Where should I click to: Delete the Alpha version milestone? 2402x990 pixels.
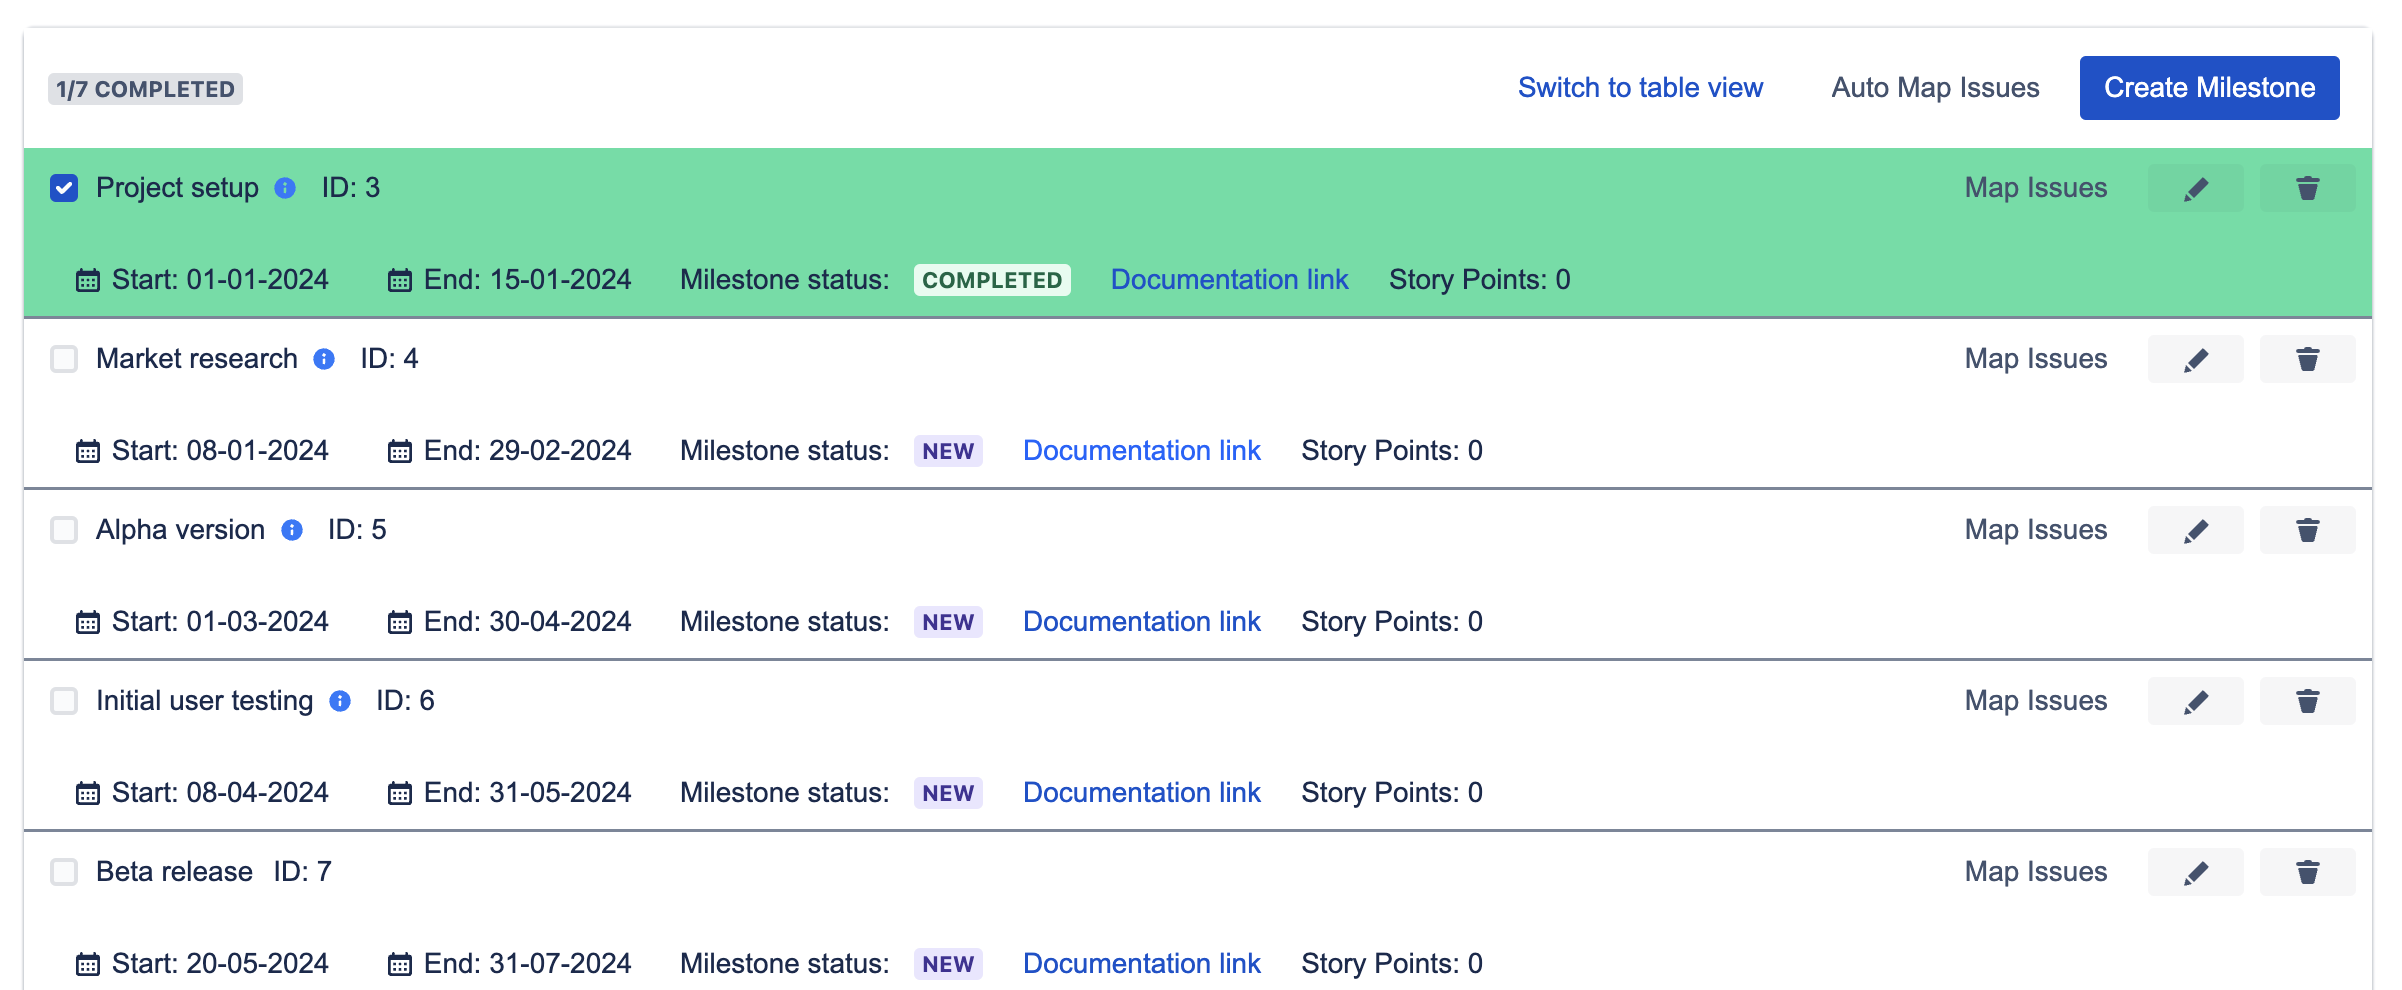[2306, 529]
